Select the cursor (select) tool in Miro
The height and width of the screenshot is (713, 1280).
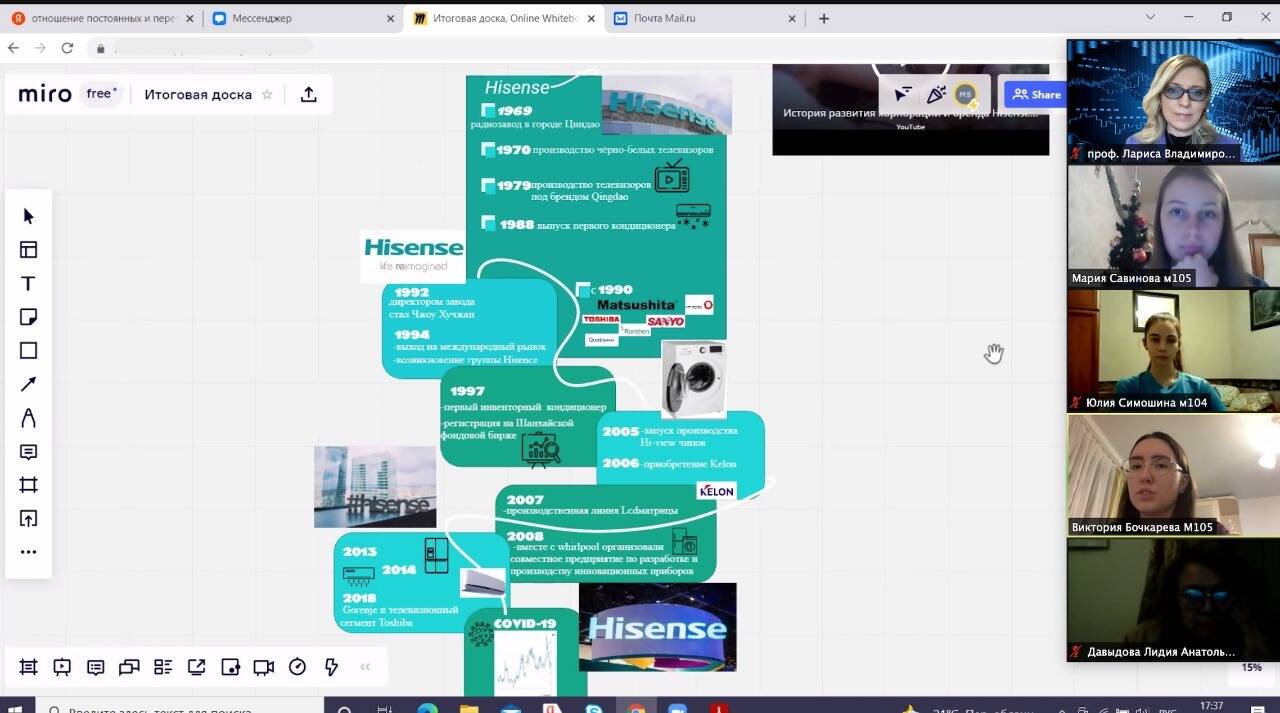[28, 216]
